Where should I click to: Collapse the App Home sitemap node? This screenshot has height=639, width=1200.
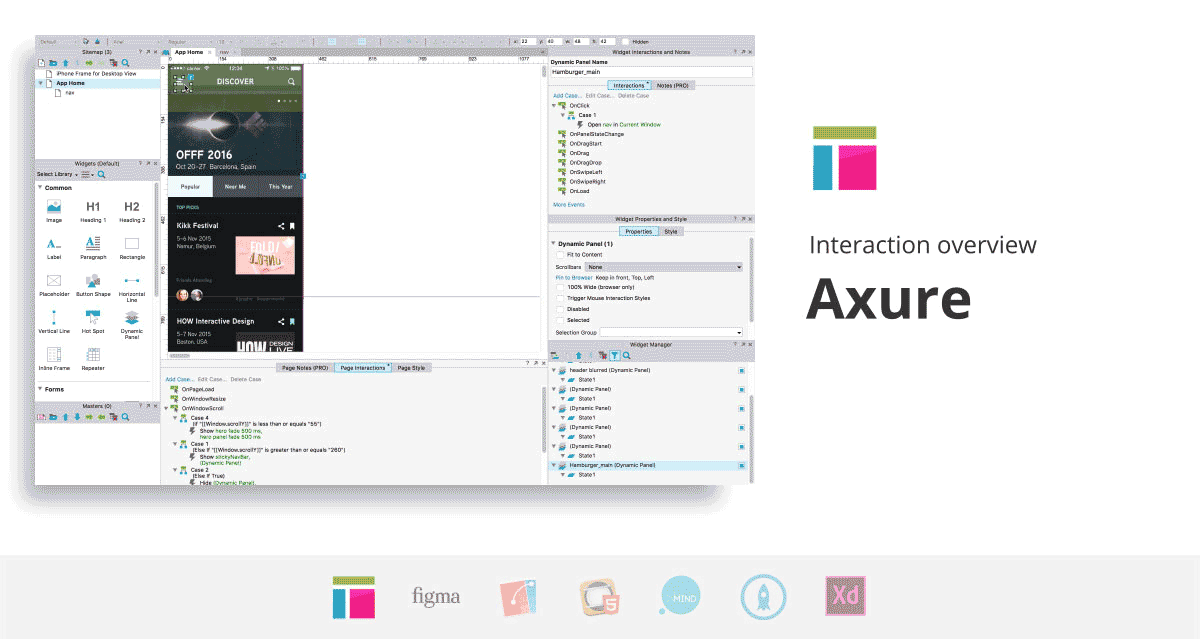pos(40,83)
